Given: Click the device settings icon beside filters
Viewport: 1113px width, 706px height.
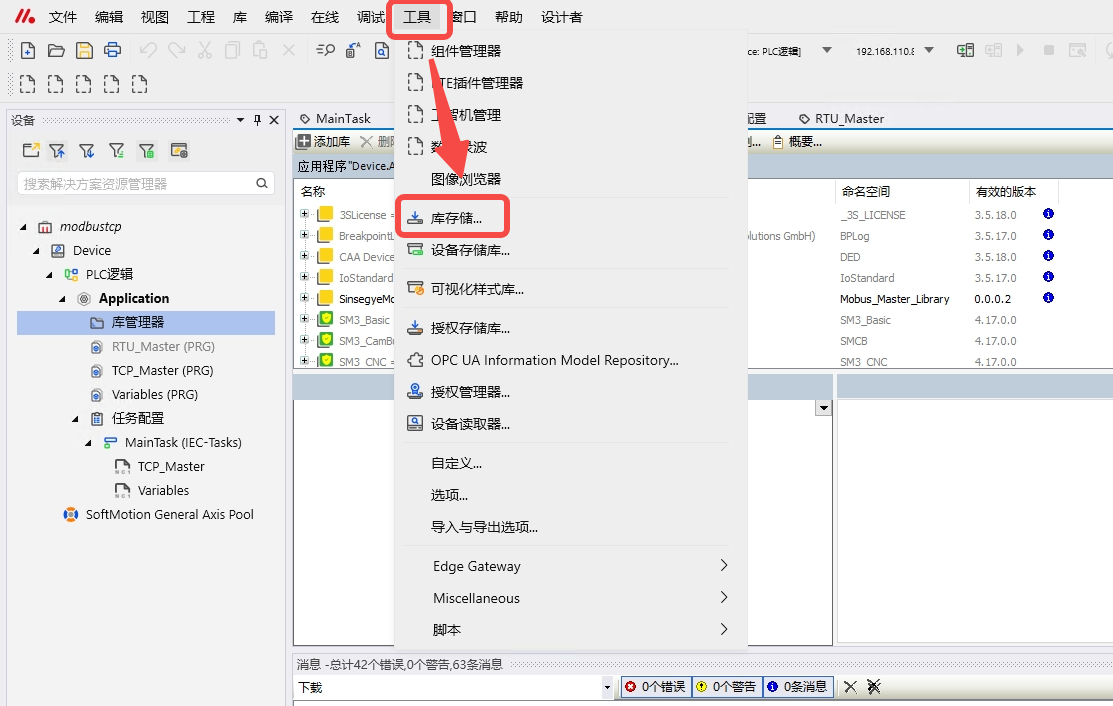Looking at the screenshot, I should pyautogui.click(x=179, y=150).
